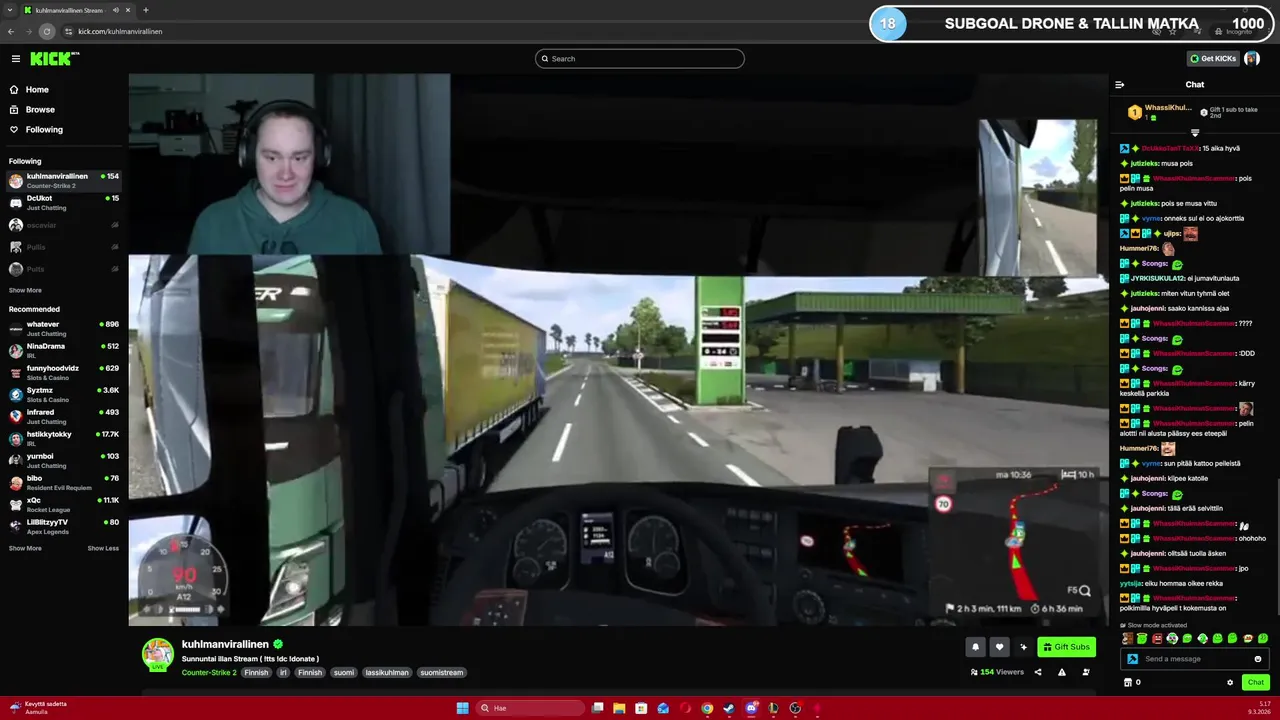Image resolution: width=1280 pixels, height=720 pixels.
Task: Open yurnboi recommended channel
Action: click(64, 460)
